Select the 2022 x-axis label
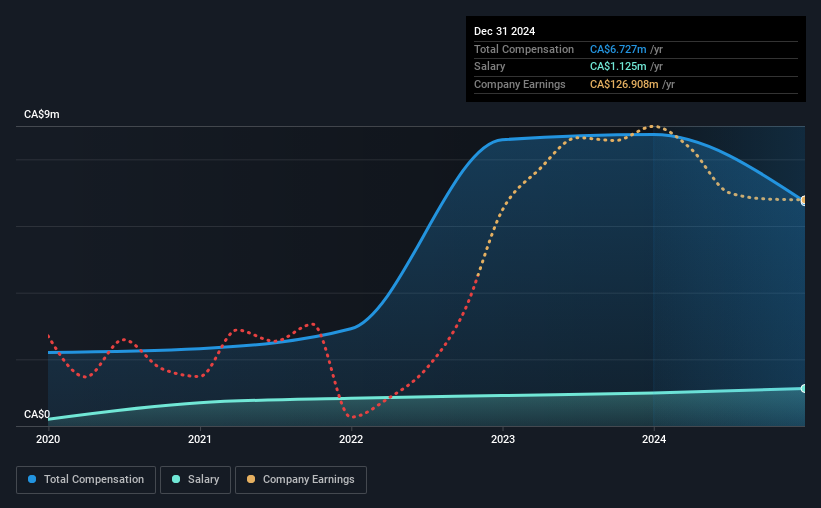The width and height of the screenshot is (821, 508). tap(351, 439)
